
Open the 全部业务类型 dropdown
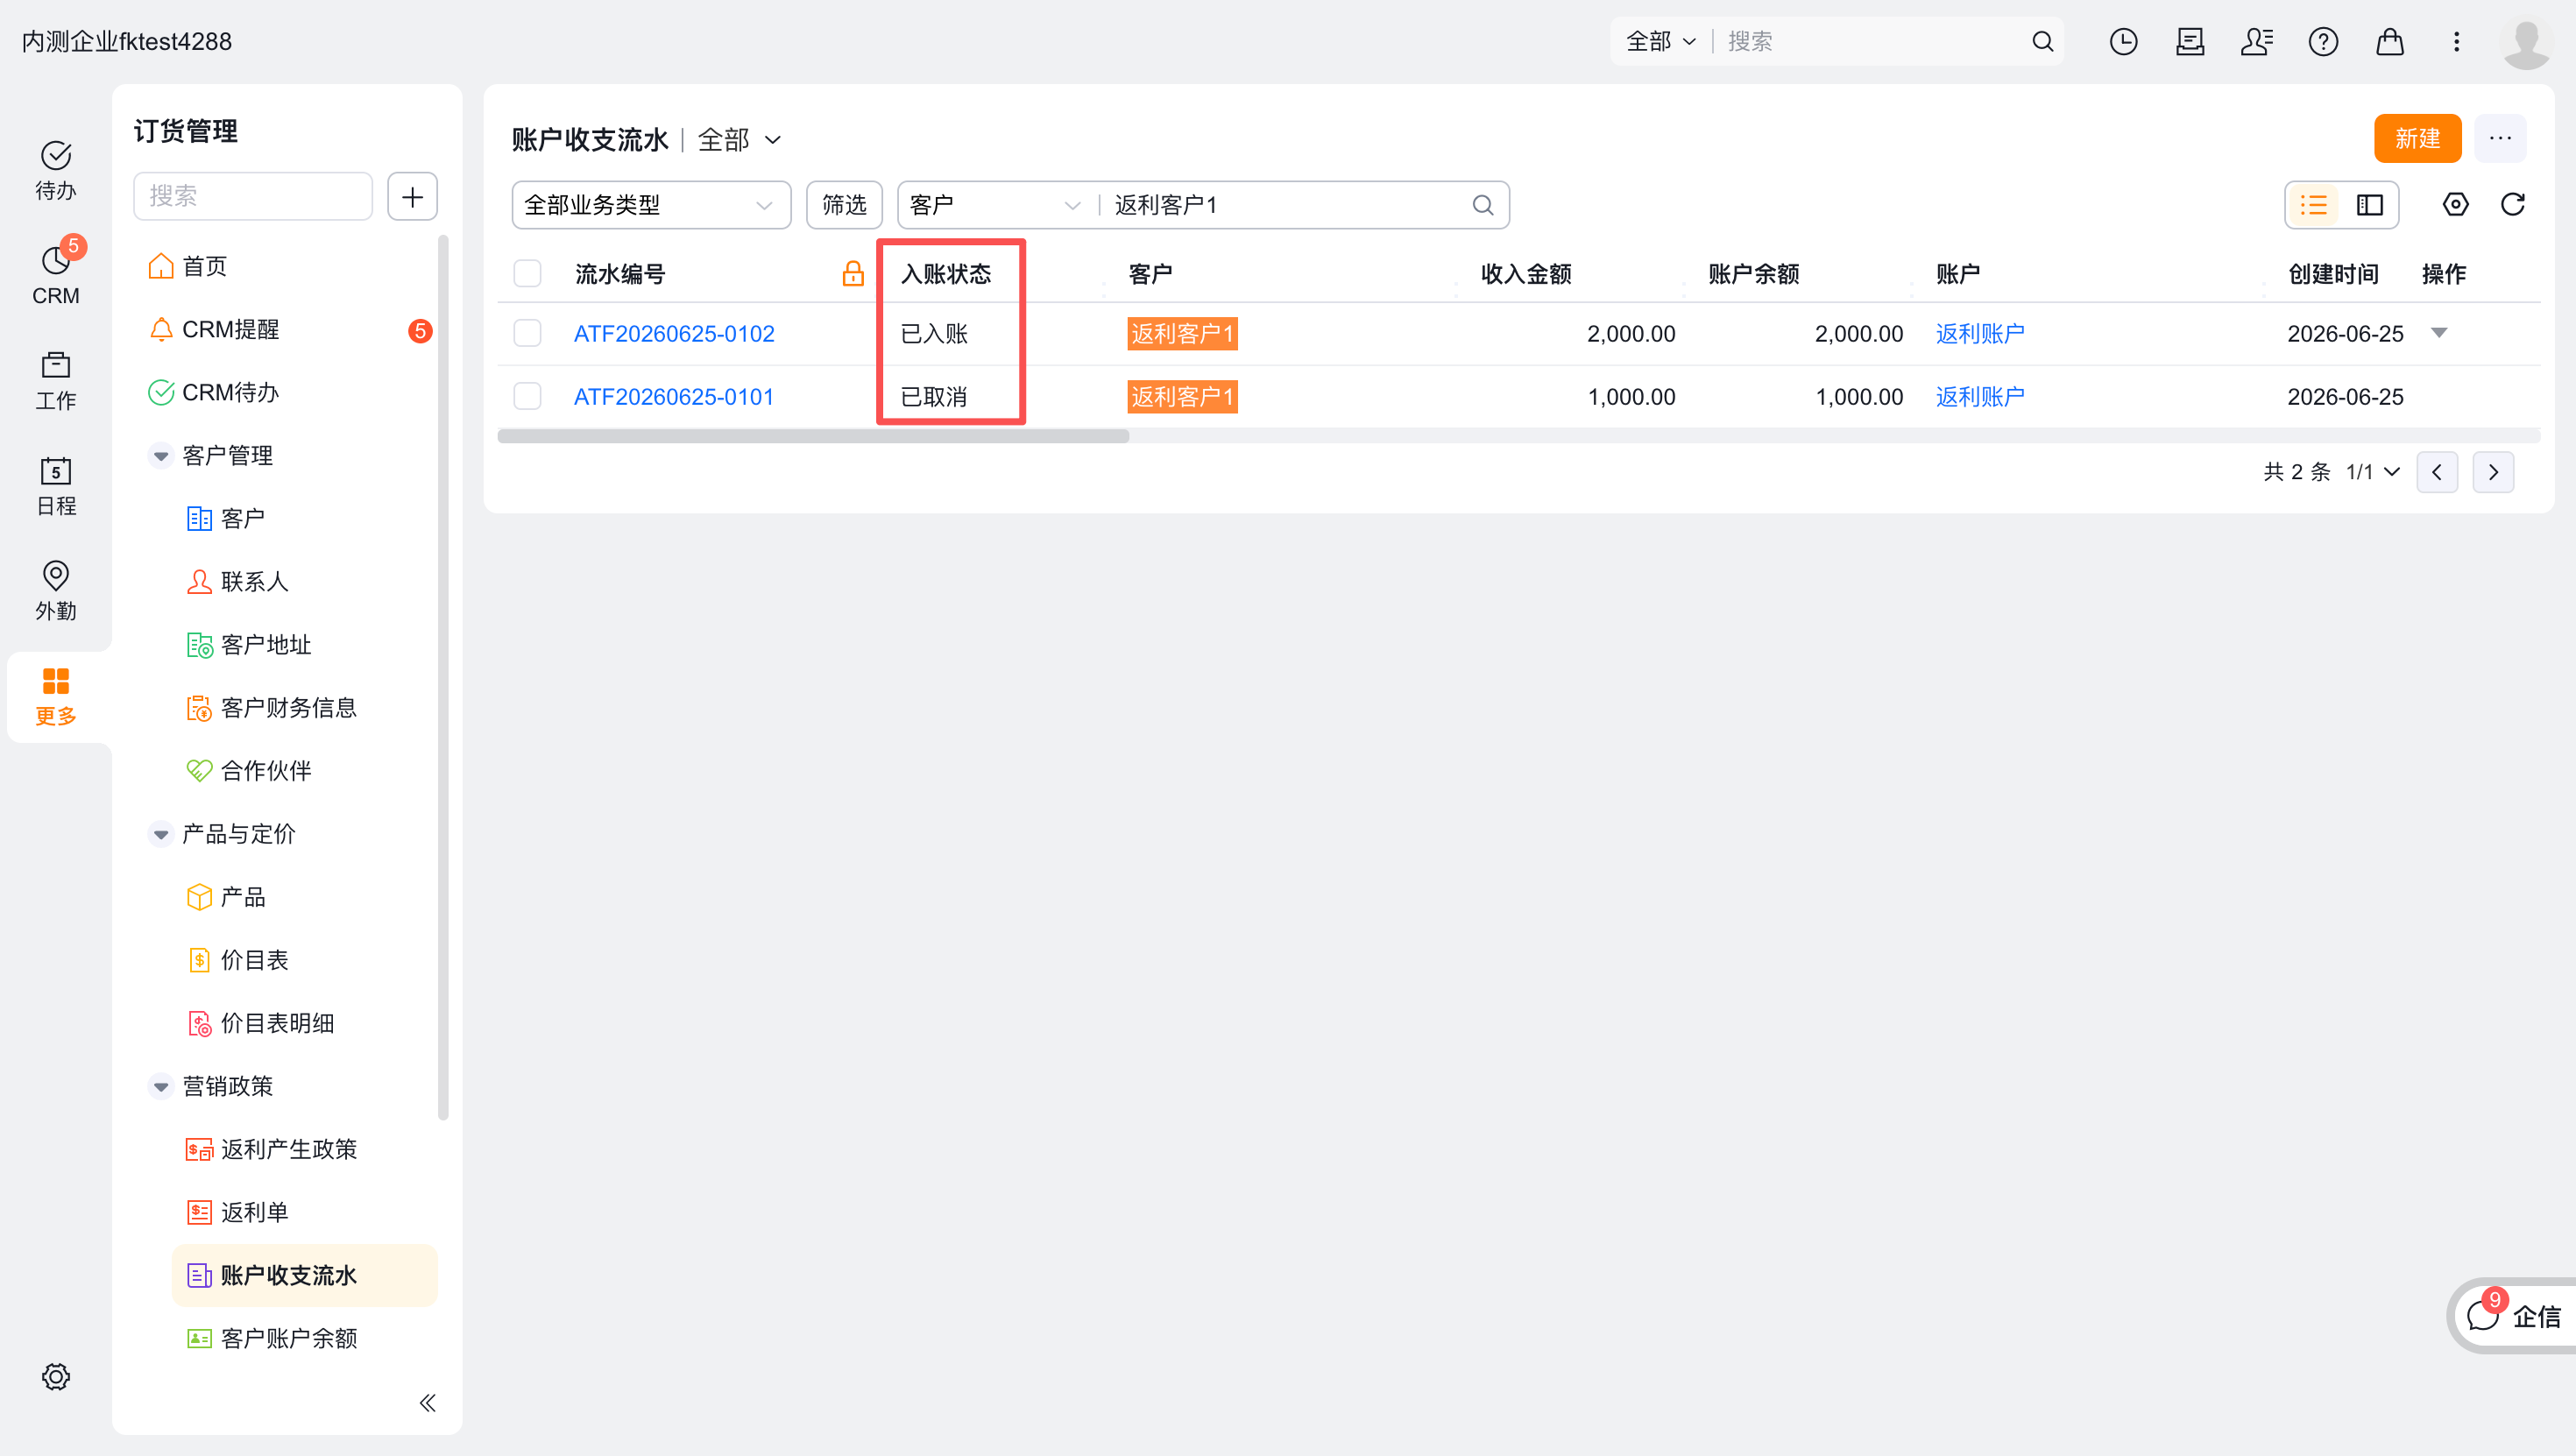[651, 205]
